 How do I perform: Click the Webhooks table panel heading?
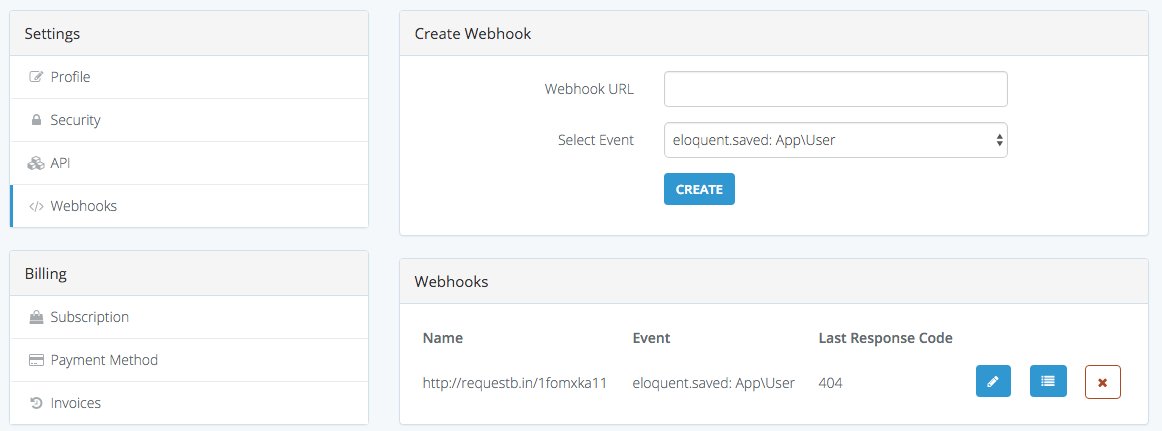[x=451, y=281]
